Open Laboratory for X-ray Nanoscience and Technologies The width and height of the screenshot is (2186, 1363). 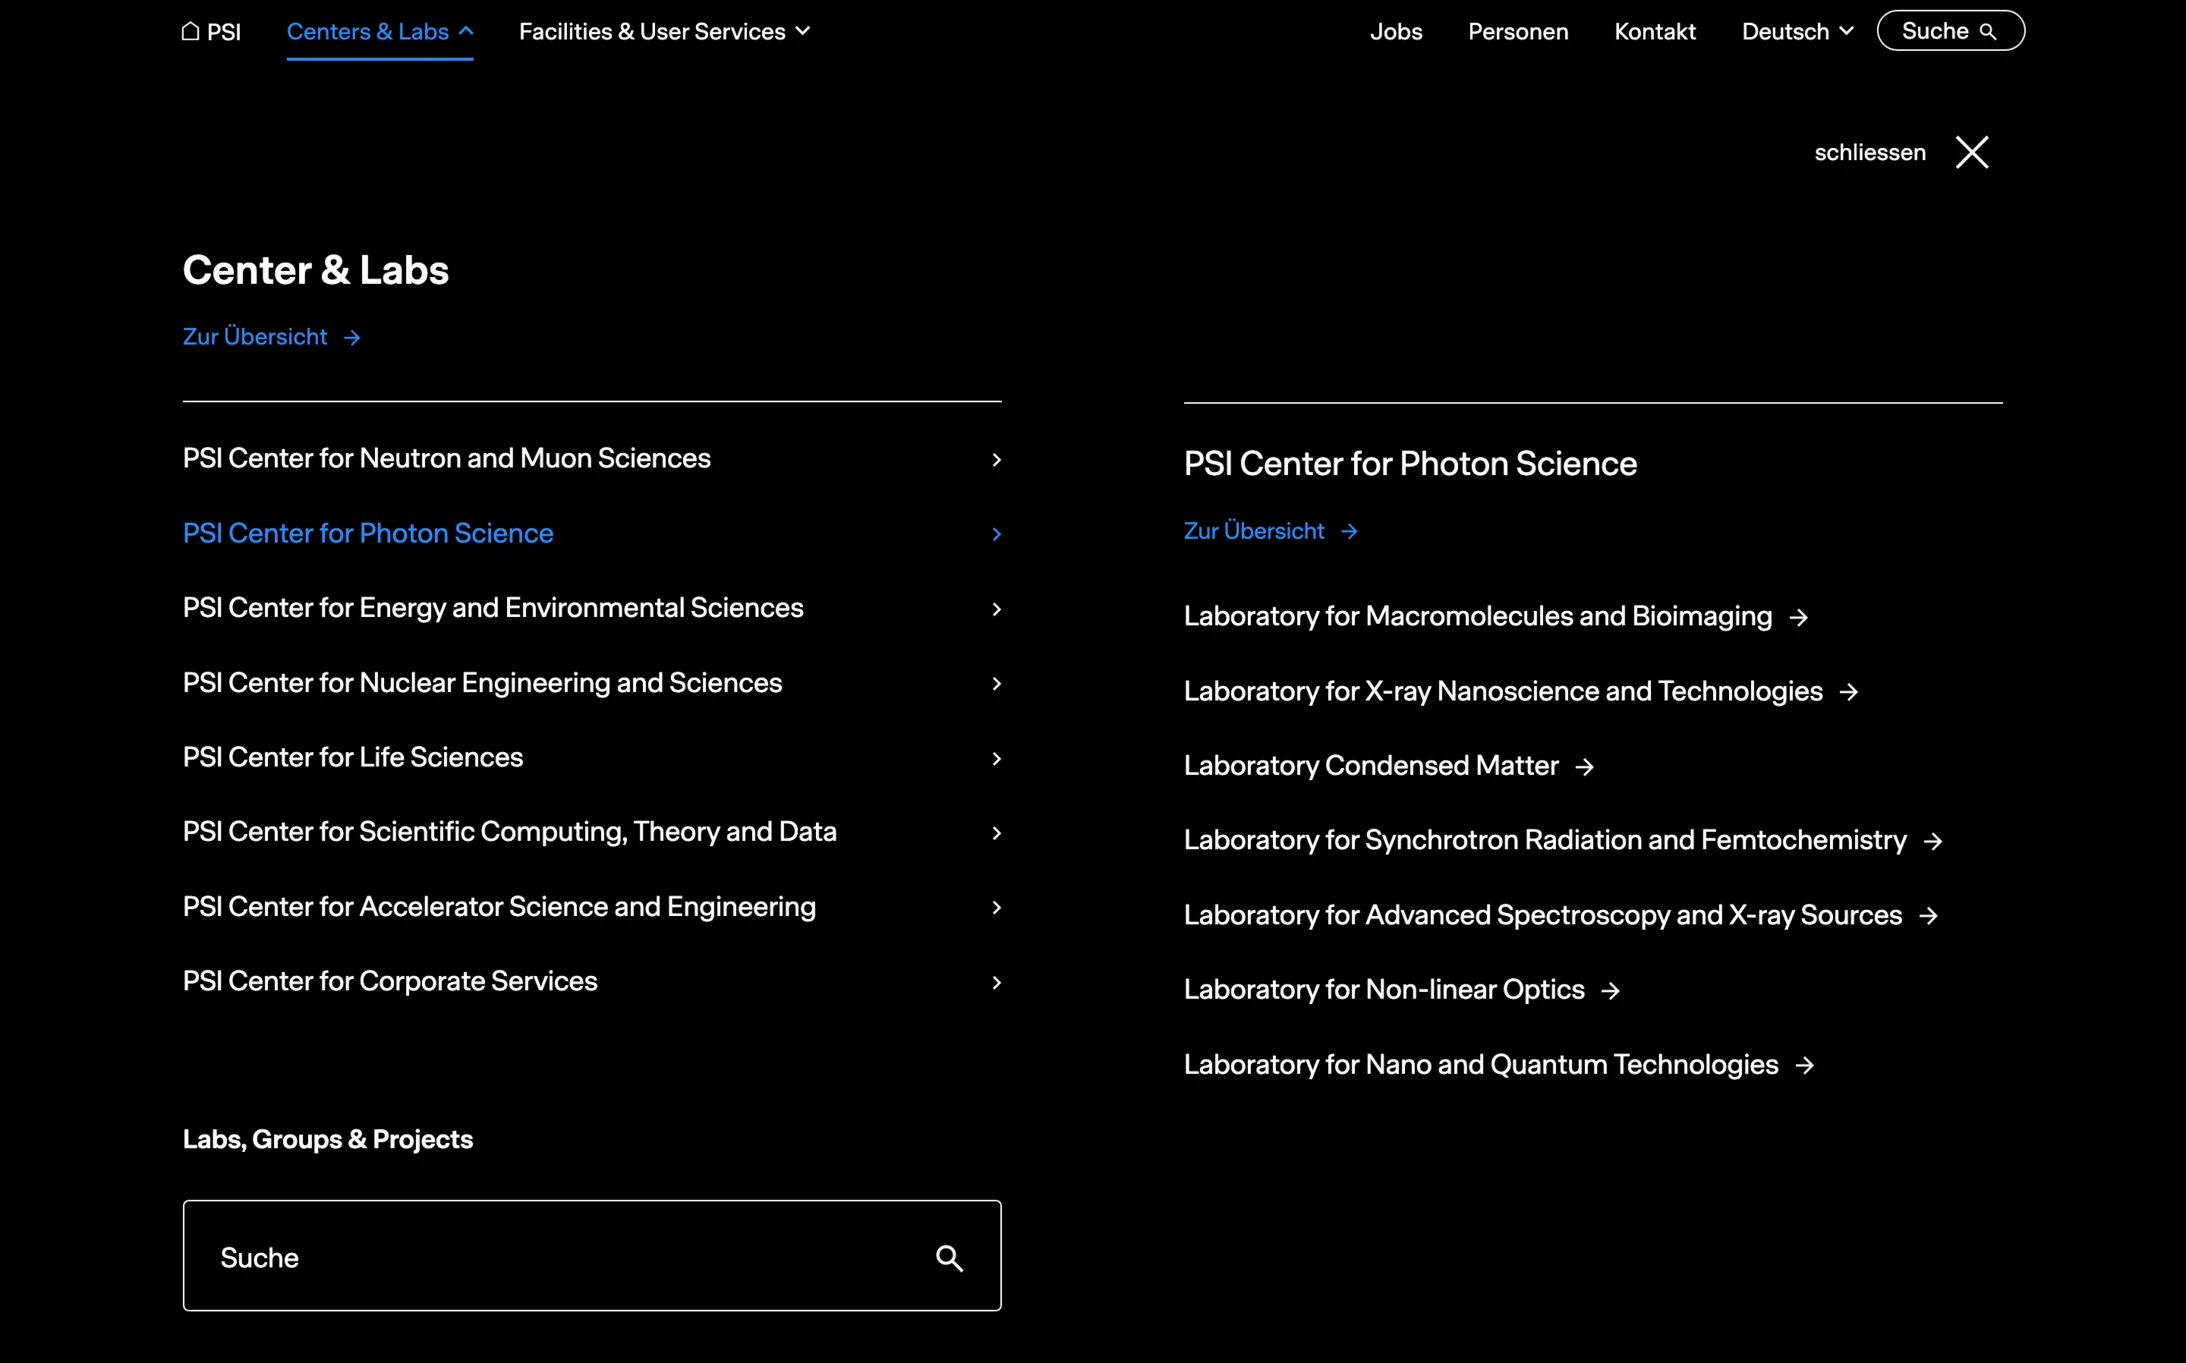point(1502,691)
